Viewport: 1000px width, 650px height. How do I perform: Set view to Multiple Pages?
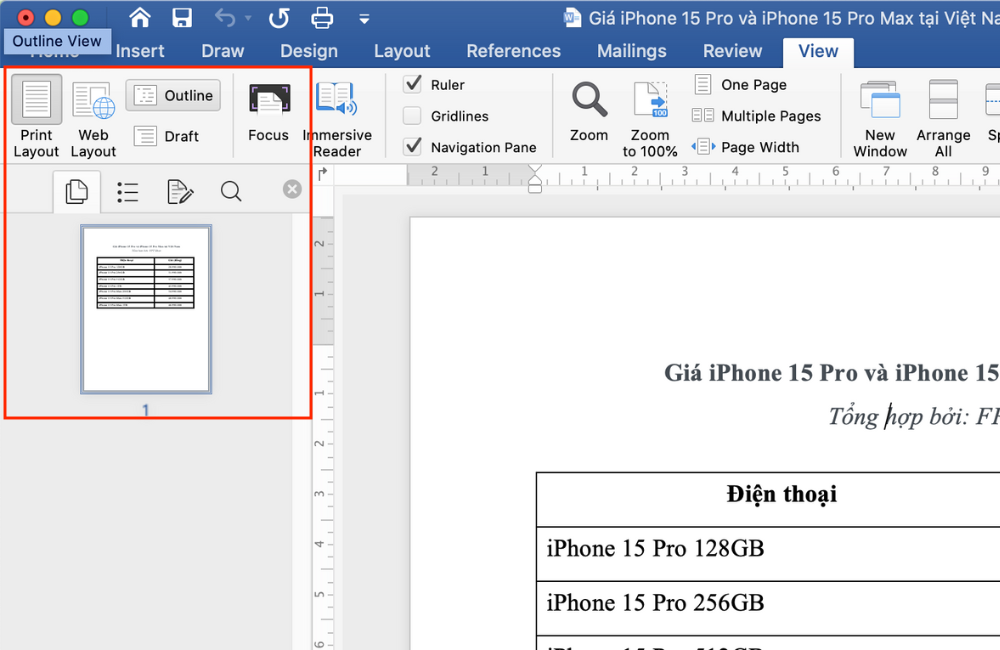tap(756, 115)
